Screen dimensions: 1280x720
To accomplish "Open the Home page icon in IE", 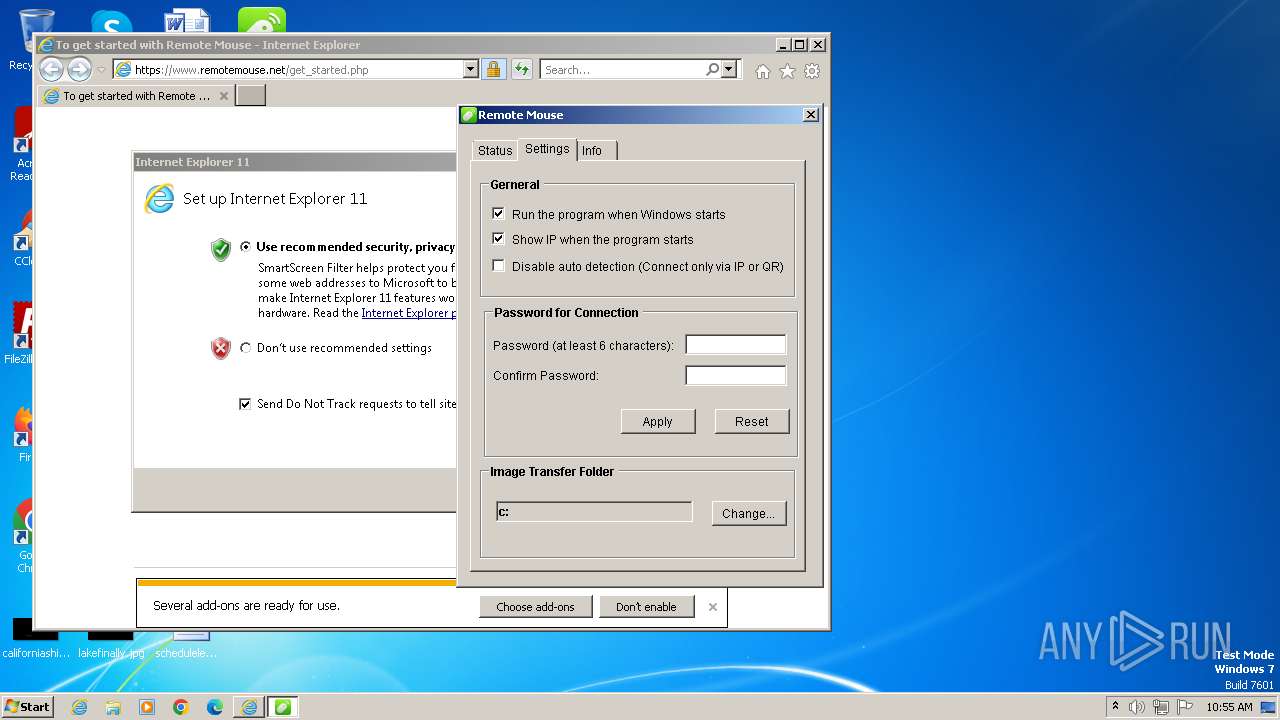I will tap(763, 71).
